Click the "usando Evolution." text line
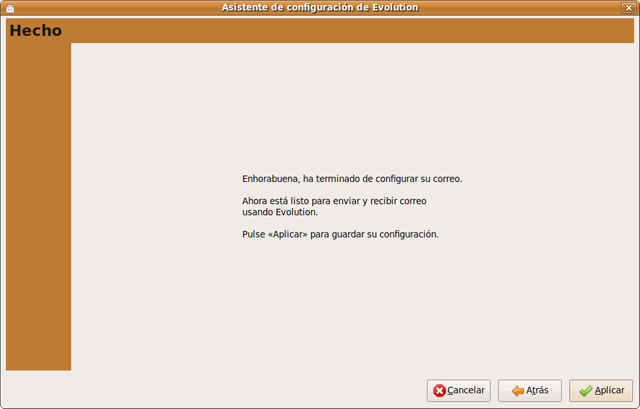Image resolution: width=640 pixels, height=409 pixels. click(286, 212)
